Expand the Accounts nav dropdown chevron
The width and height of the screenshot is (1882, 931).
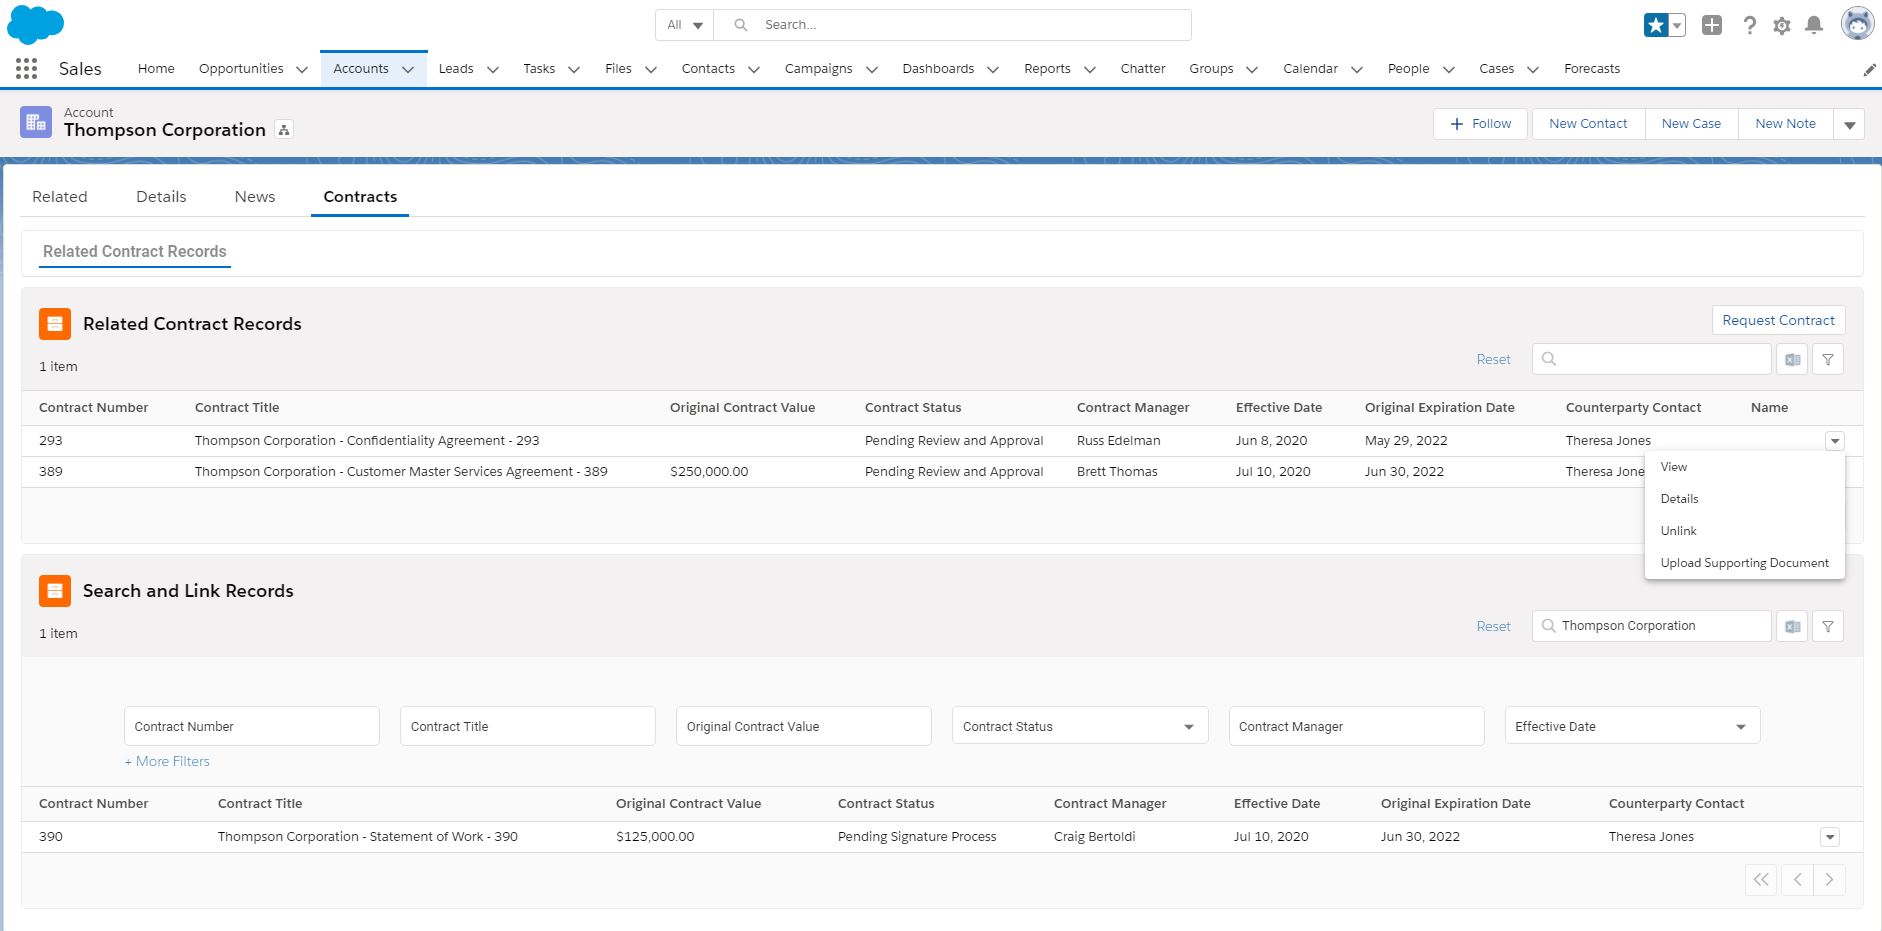pyautogui.click(x=408, y=69)
